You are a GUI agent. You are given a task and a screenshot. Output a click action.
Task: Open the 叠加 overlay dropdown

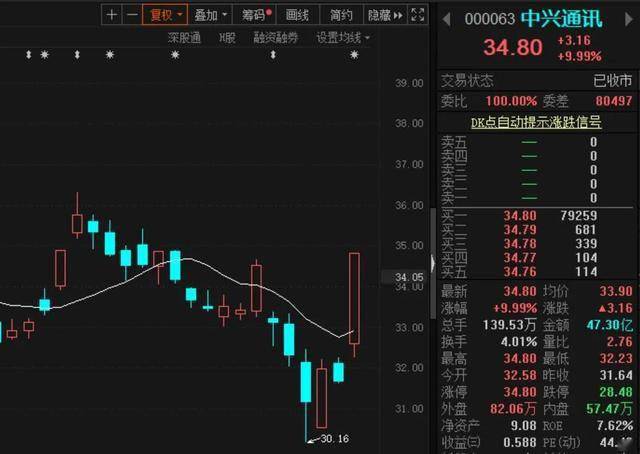[210, 16]
